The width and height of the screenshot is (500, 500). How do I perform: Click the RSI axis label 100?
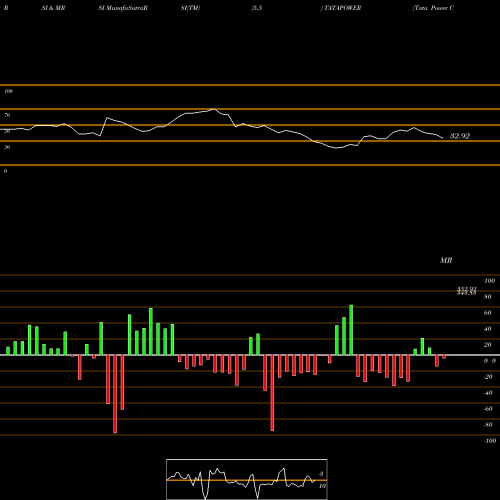[x=8, y=91]
